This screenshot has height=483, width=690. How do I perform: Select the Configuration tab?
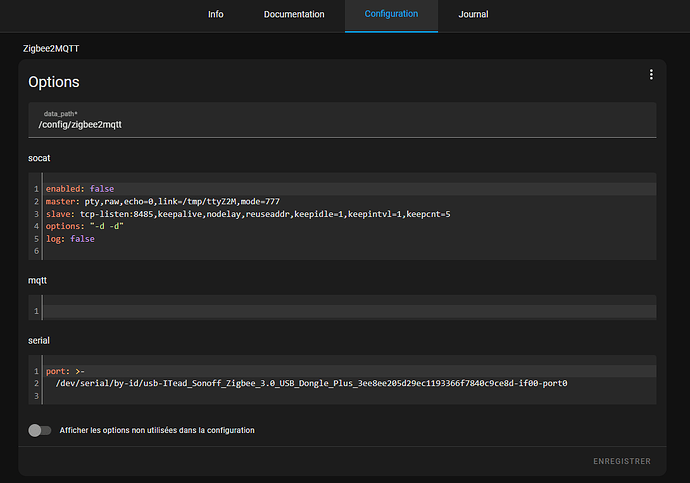tap(391, 14)
